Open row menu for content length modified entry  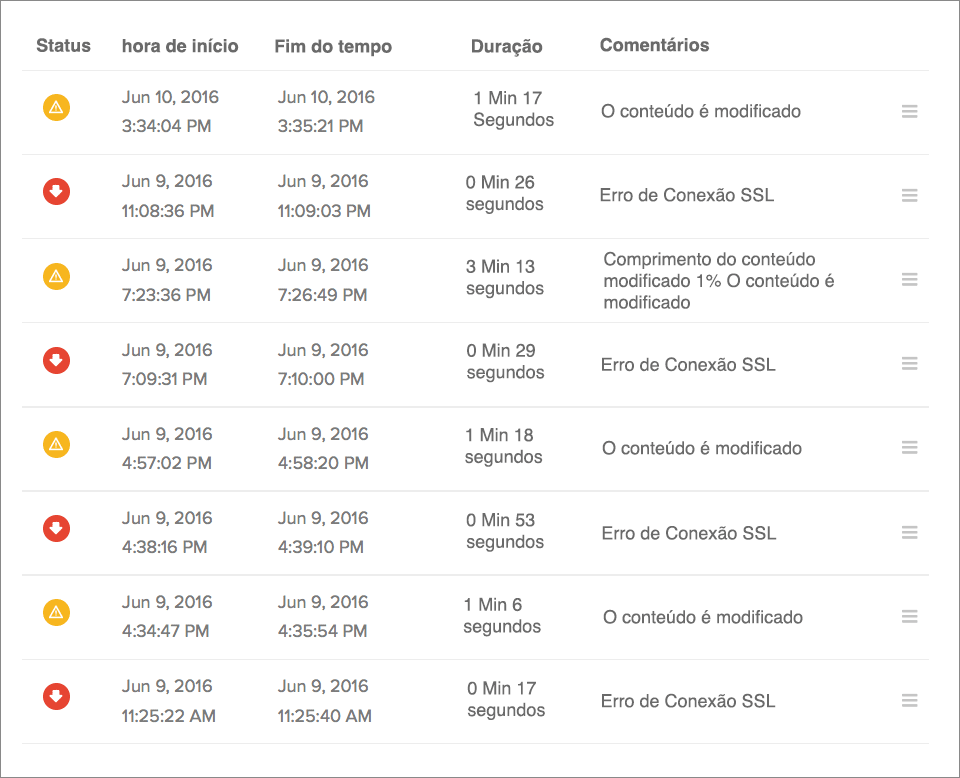point(910,280)
